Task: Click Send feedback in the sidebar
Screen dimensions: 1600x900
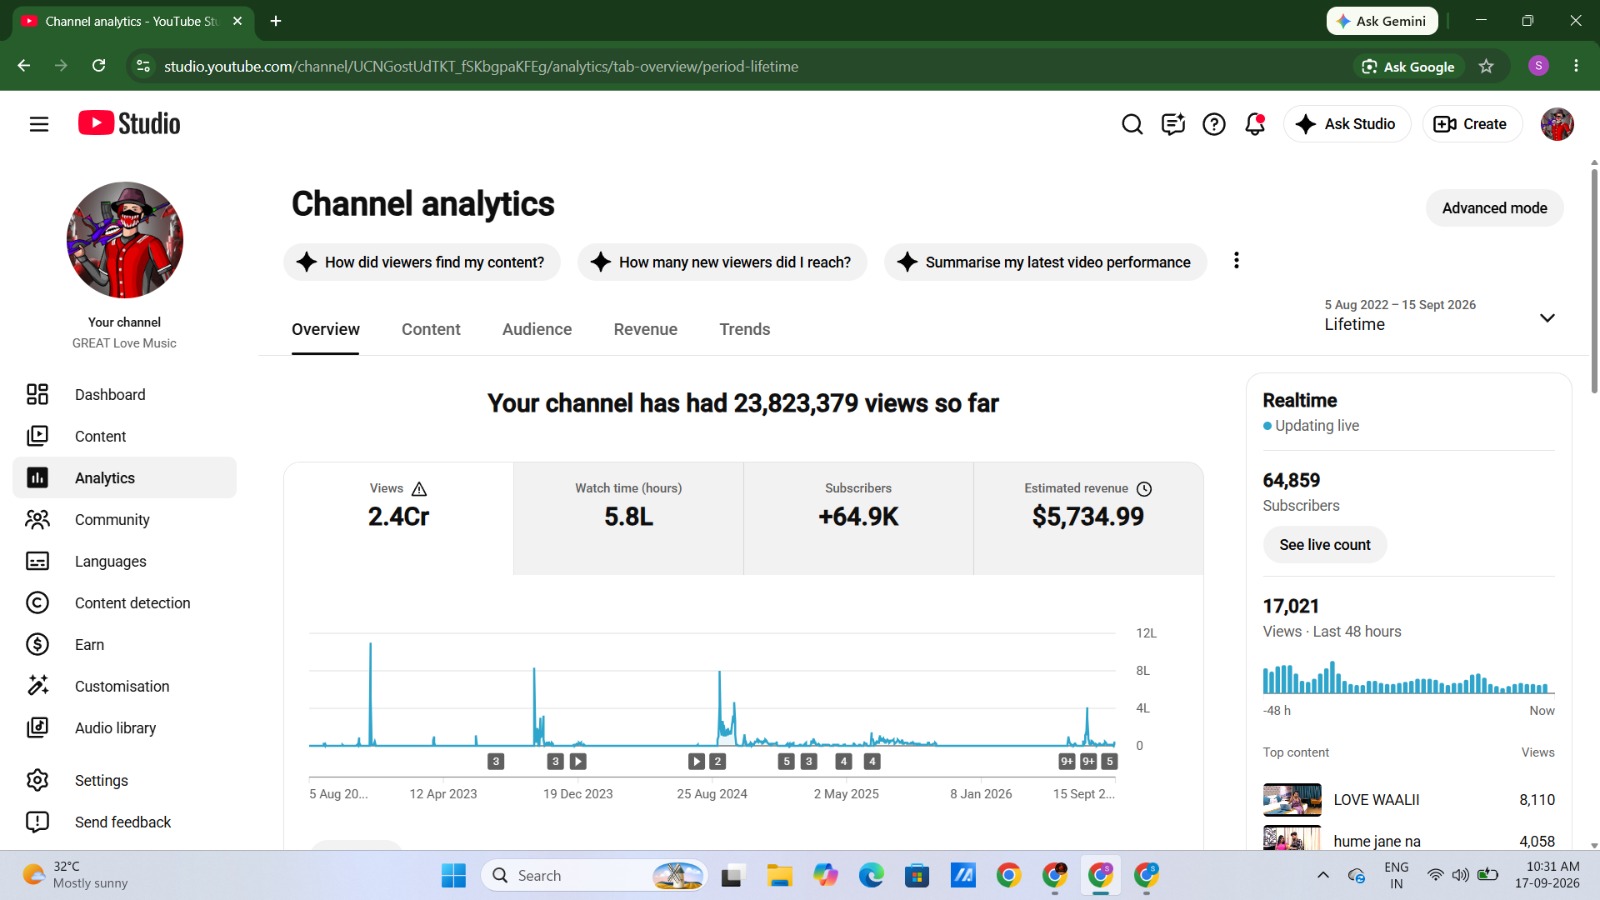Action: point(125,822)
